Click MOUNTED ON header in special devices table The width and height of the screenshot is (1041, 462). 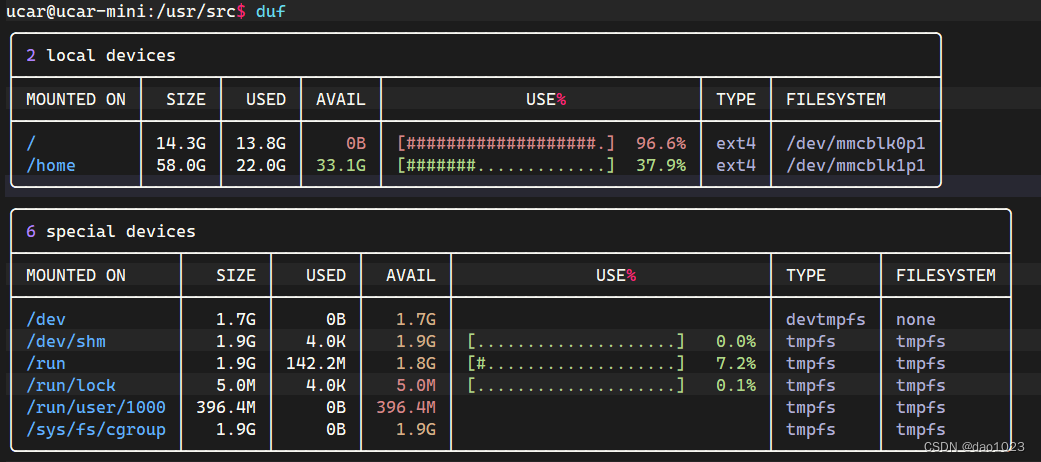(x=76, y=275)
